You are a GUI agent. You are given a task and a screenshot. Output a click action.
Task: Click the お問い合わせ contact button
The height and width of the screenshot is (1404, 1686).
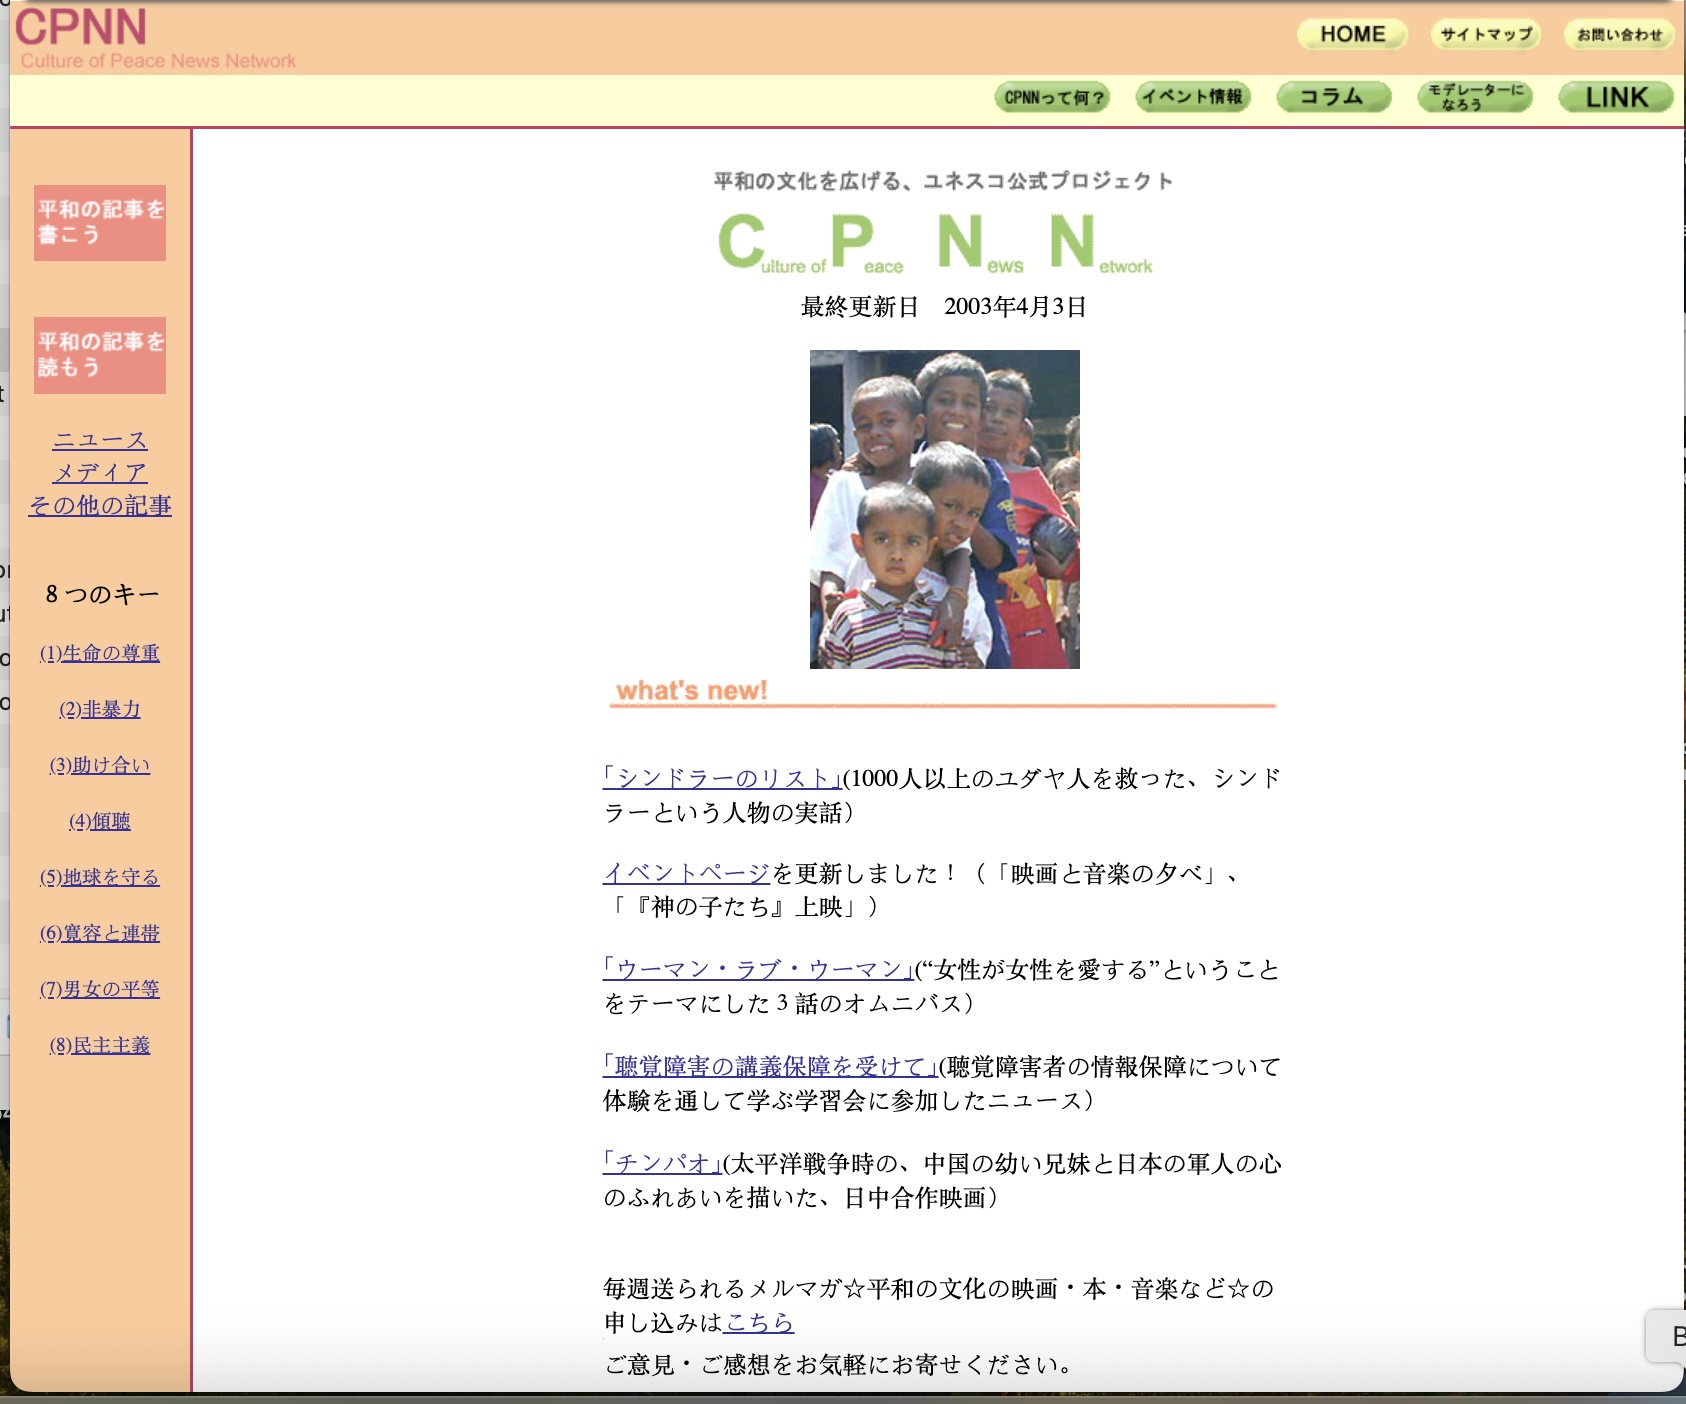click(1619, 35)
